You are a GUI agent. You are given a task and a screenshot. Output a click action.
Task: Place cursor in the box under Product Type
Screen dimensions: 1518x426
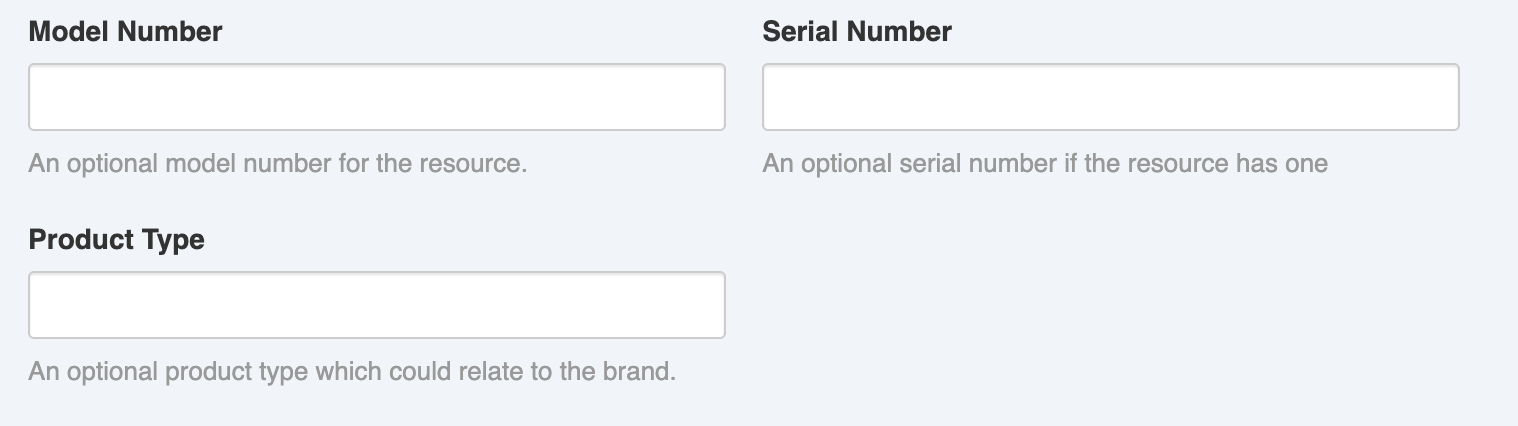click(x=376, y=305)
